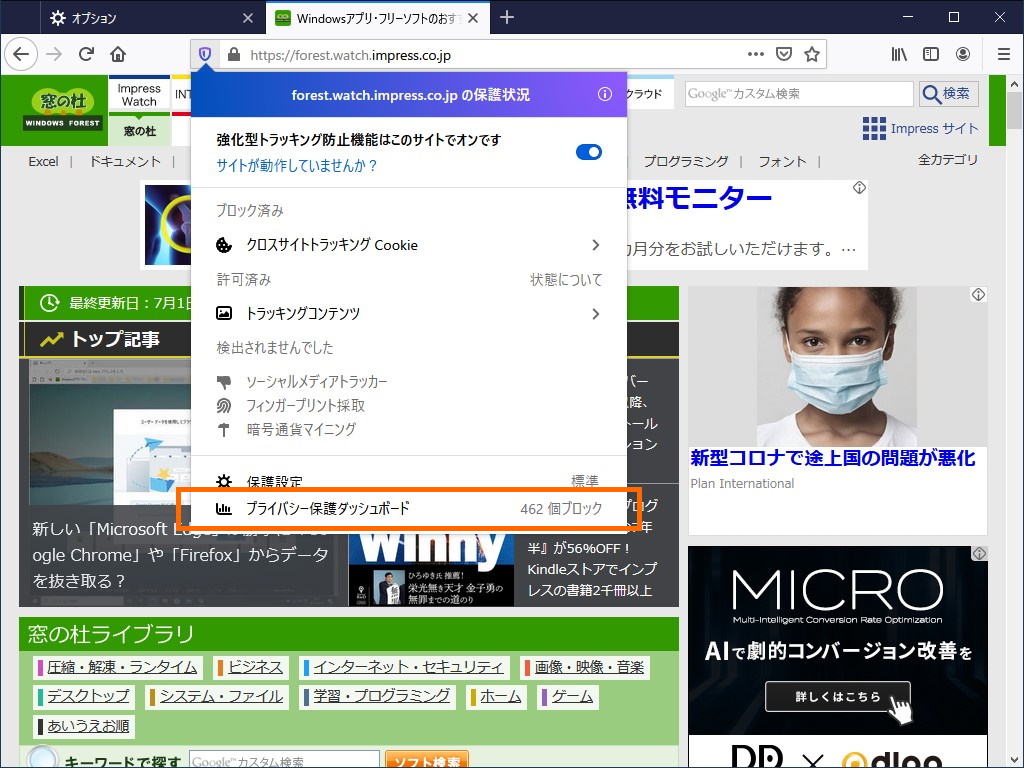1024x768 pixels.
Task: Click the forward navigation arrow
Action: click(x=54, y=54)
